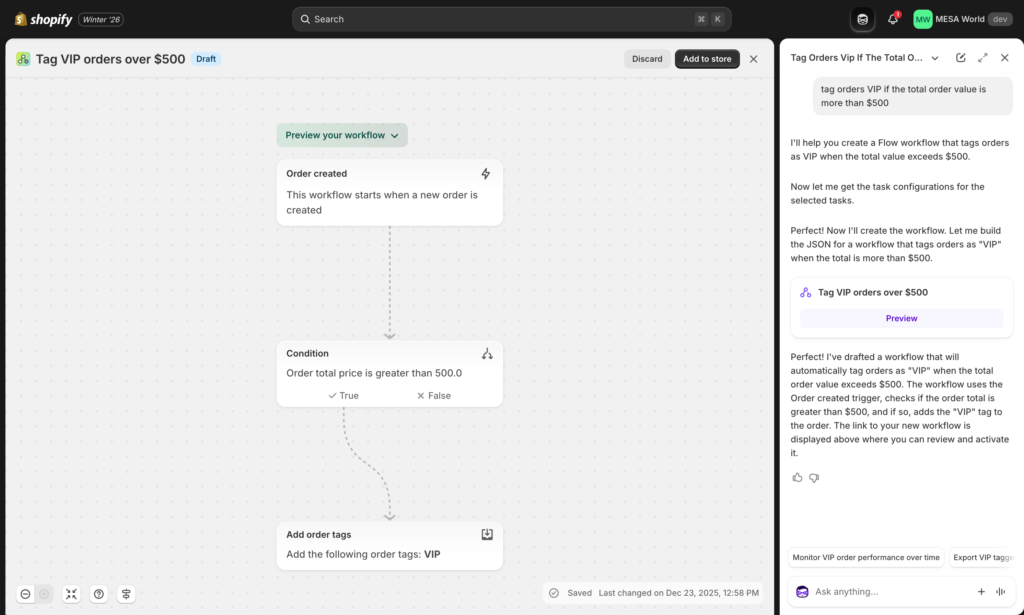The height and width of the screenshot is (615, 1024).
Task: Open canvas help via the question mark icon
Action: [x=98, y=593]
